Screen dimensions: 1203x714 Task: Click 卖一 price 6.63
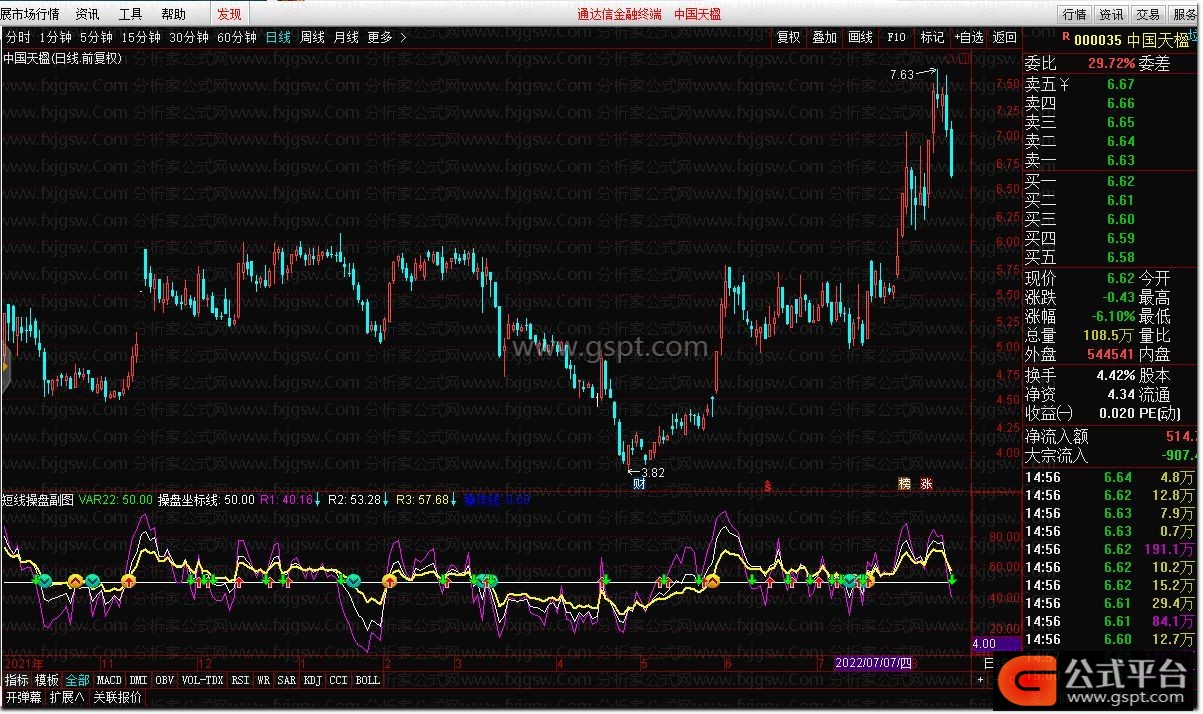coord(1120,160)
